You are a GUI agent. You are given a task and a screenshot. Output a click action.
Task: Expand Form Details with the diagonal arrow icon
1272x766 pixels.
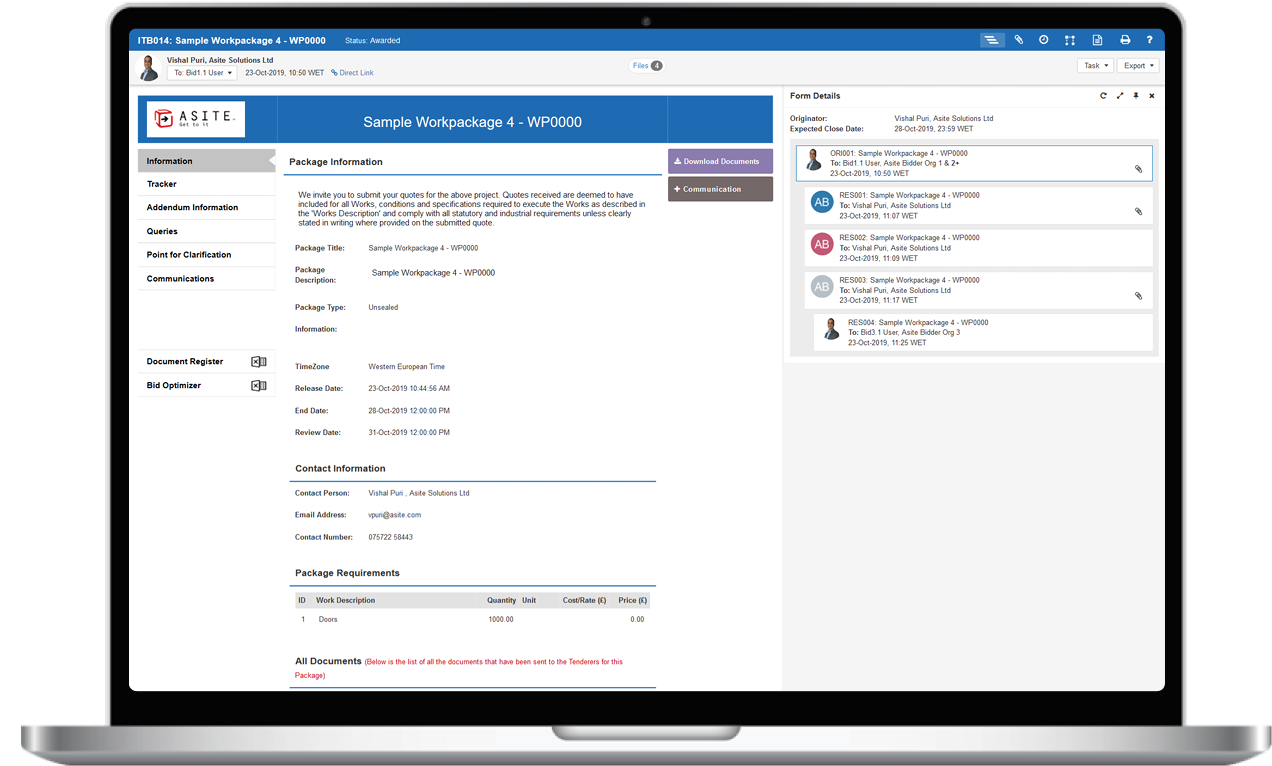pyautogui.click(x=1120, y=95)
